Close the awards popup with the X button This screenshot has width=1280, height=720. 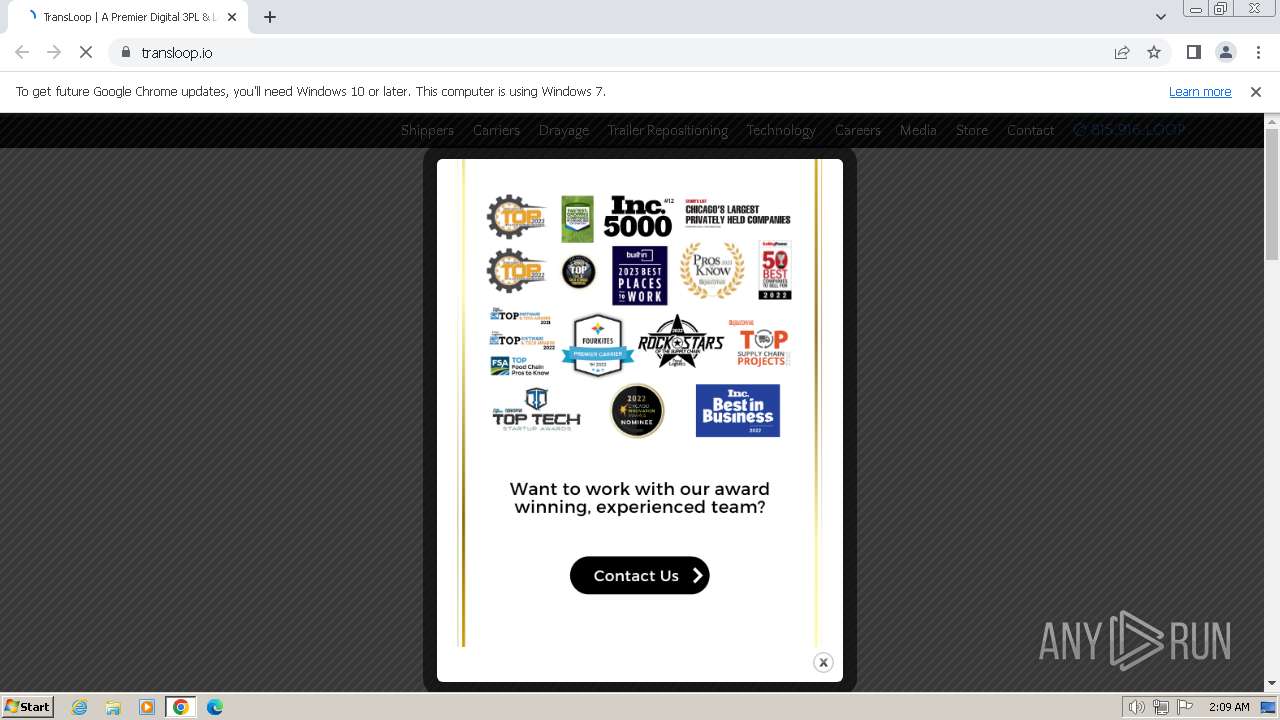coord(823,662)
